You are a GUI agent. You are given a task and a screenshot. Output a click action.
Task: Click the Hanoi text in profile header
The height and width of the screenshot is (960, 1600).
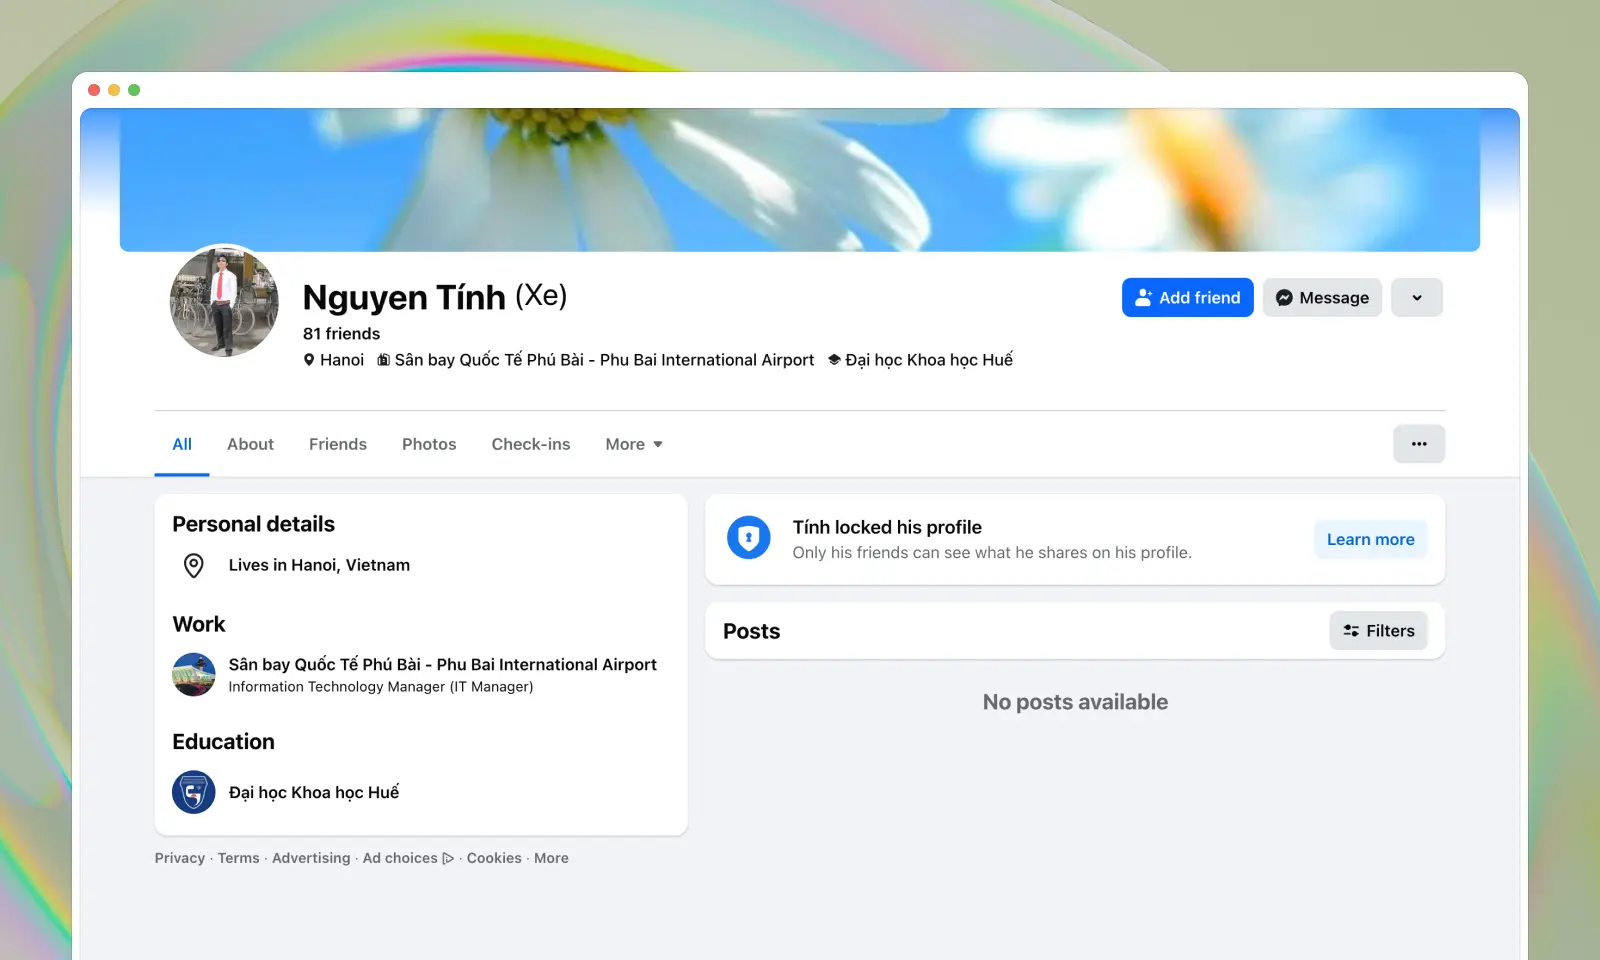(x=342, y=360)
